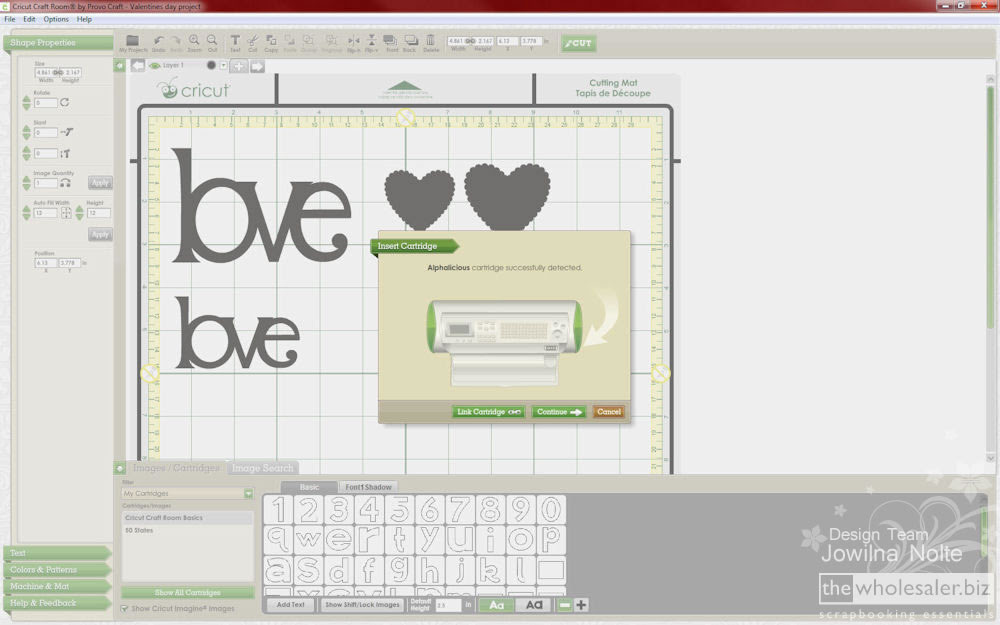Zoom in with the magnifier plus icon

point(194,40)
